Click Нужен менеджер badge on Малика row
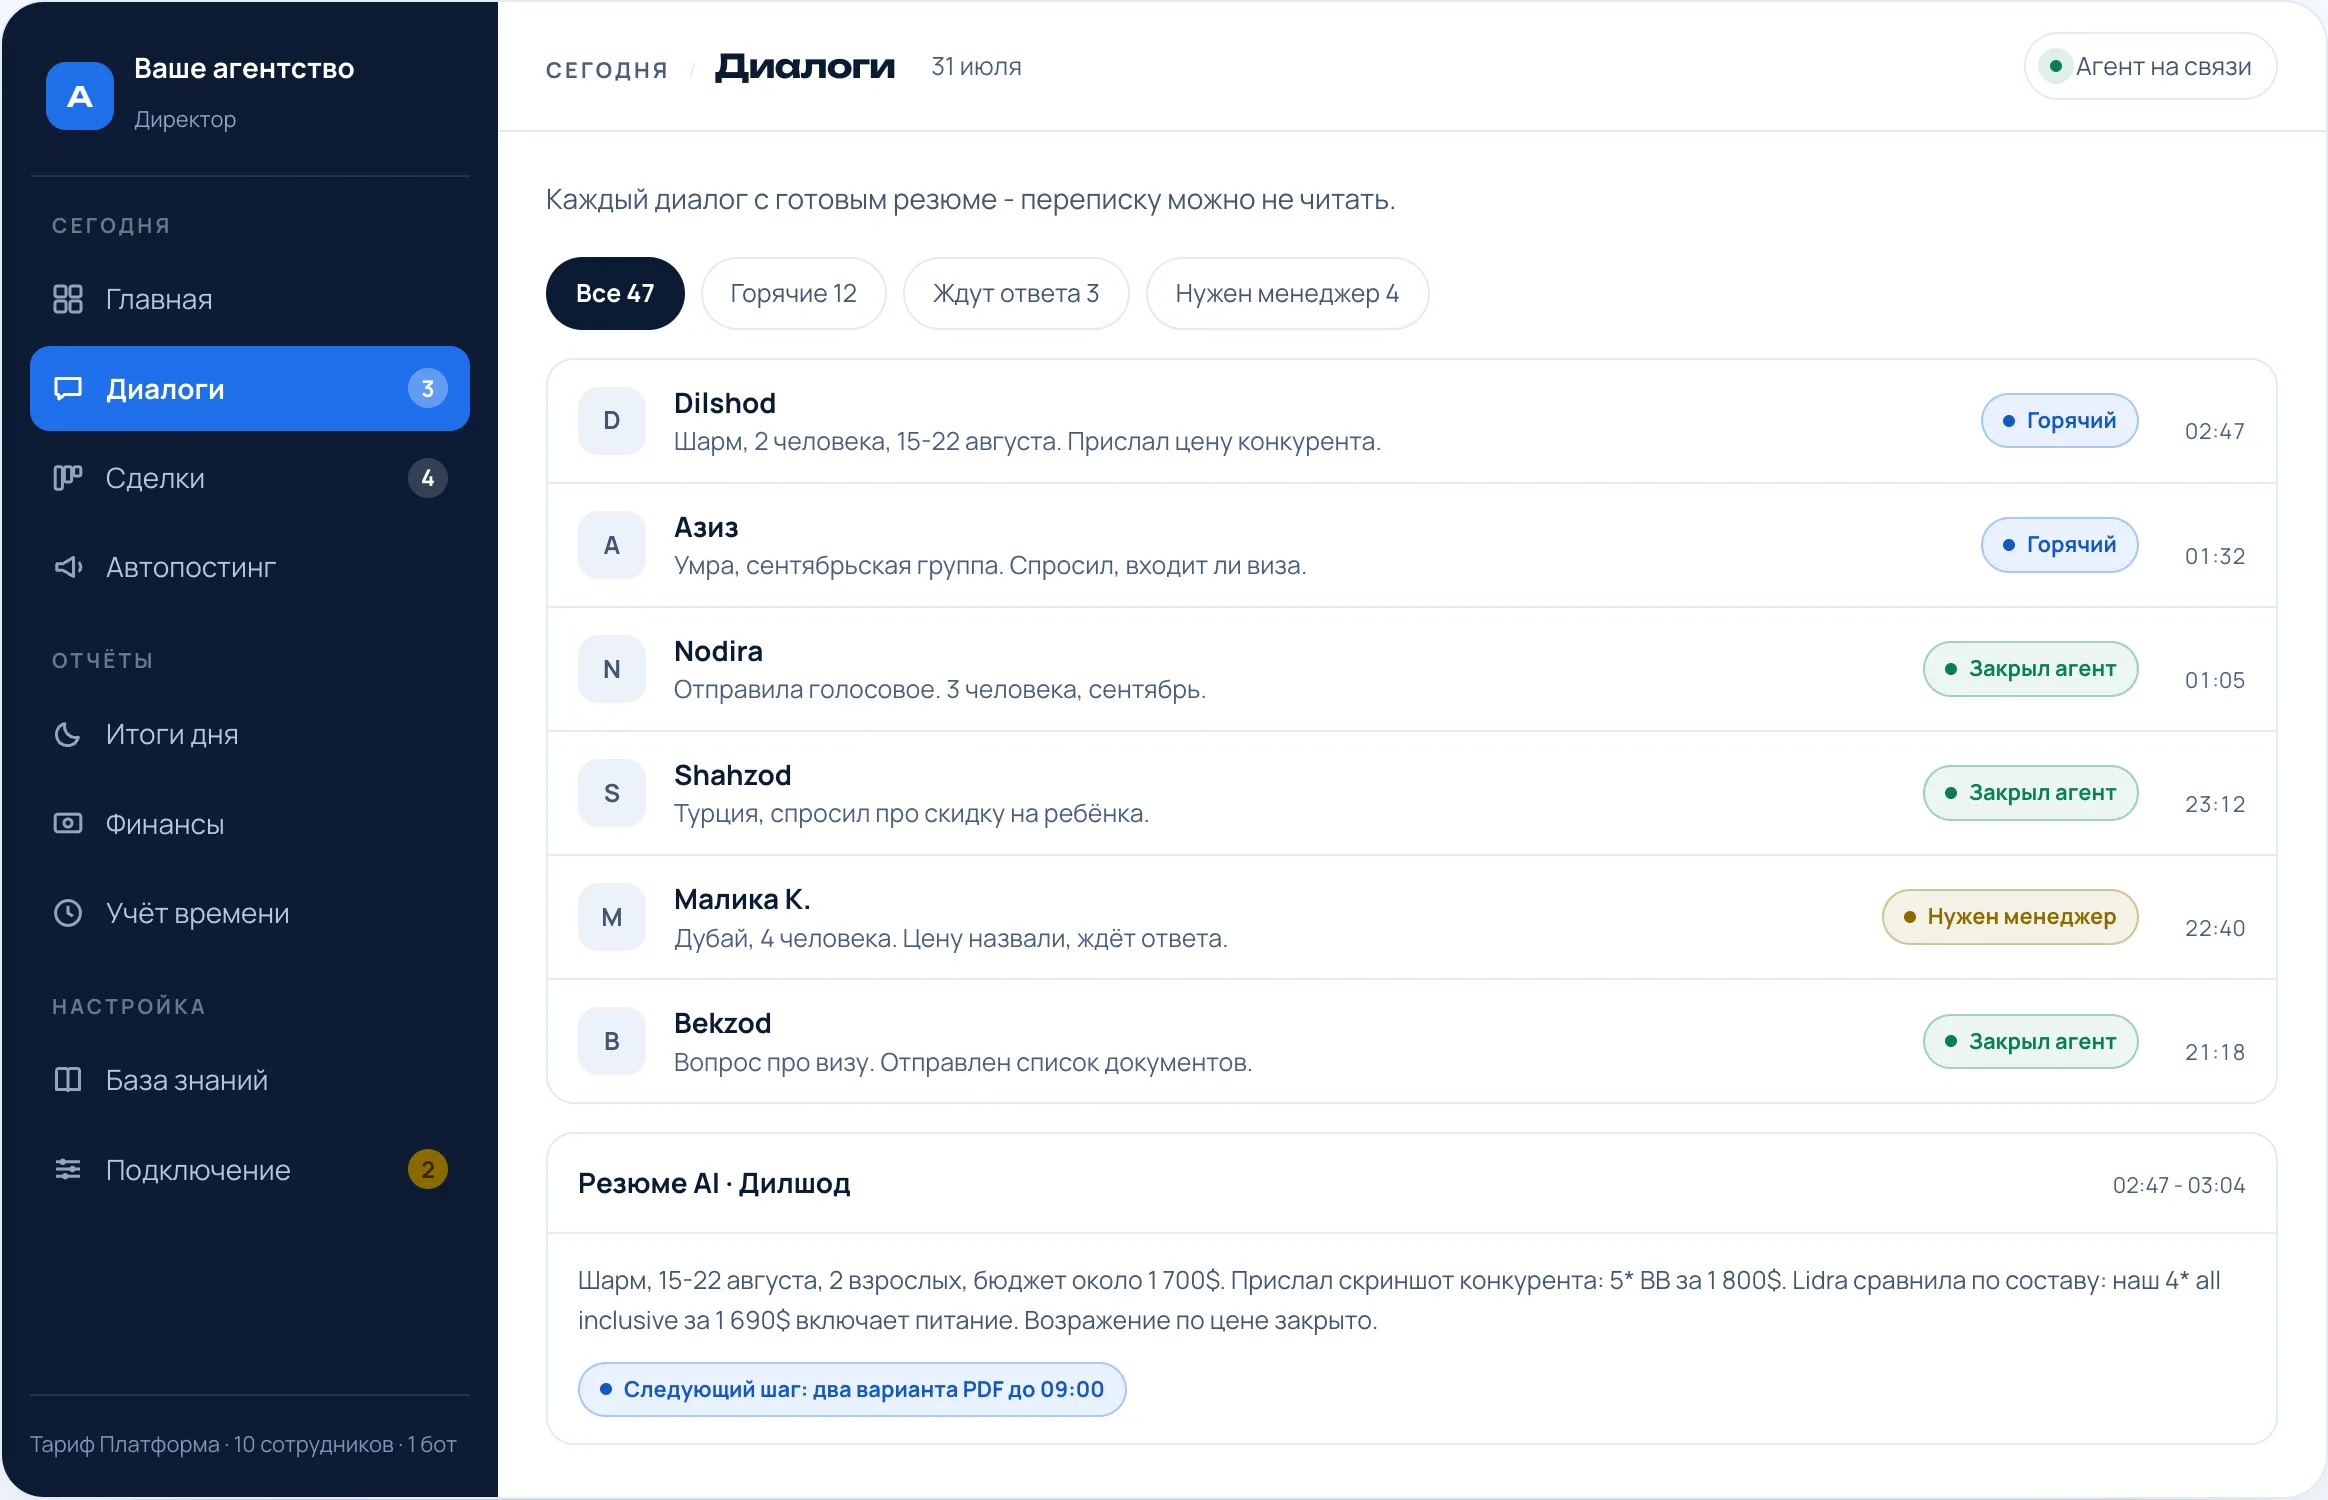Viewport: 2328px width, 1500px height. pos(2010,917)
